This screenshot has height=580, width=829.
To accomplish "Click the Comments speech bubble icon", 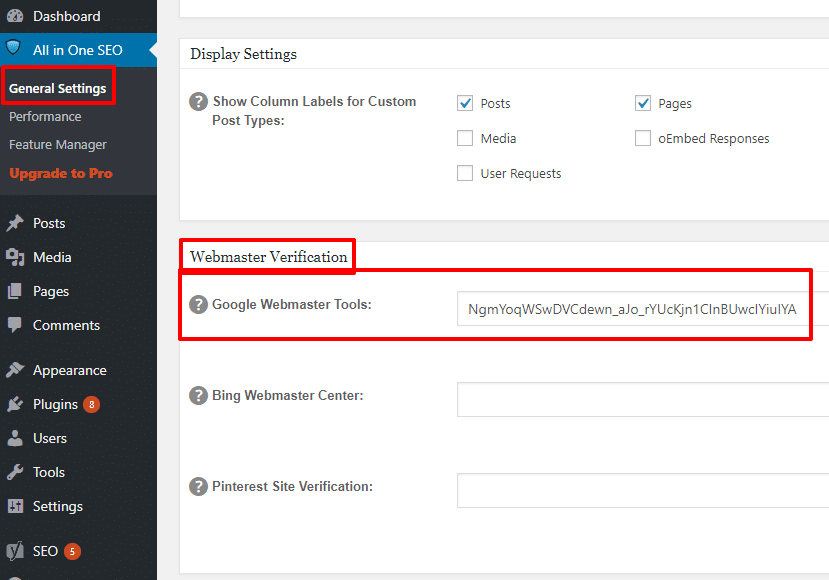I will point(15,325).
